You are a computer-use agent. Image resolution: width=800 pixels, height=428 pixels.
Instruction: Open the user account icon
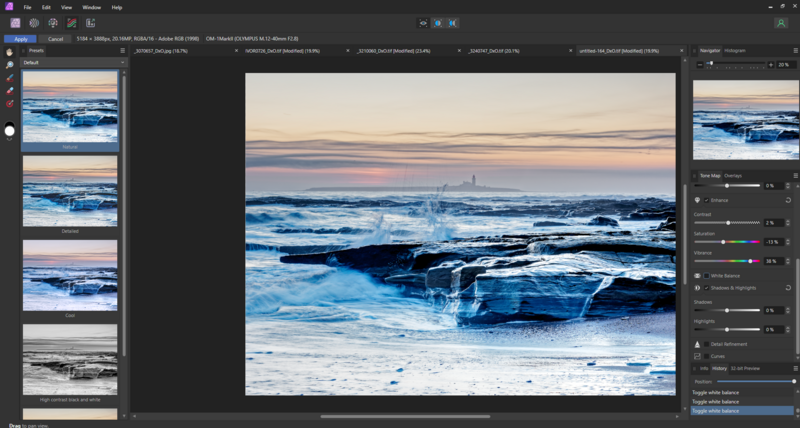(x=781, y=23)
